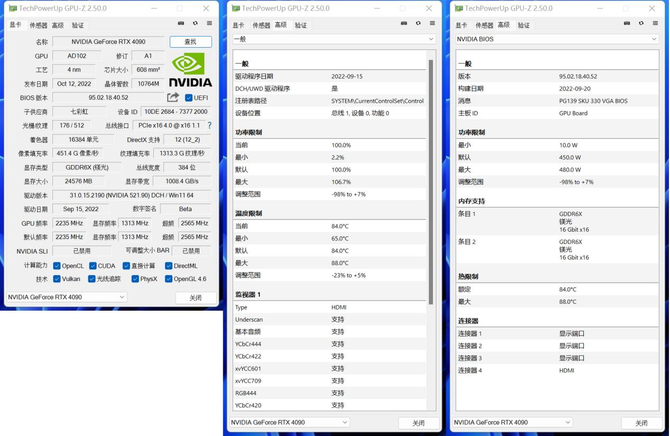
Task: Toggle the UEFI checkbox
Action: pyautogui.click(x=188, y=98)
